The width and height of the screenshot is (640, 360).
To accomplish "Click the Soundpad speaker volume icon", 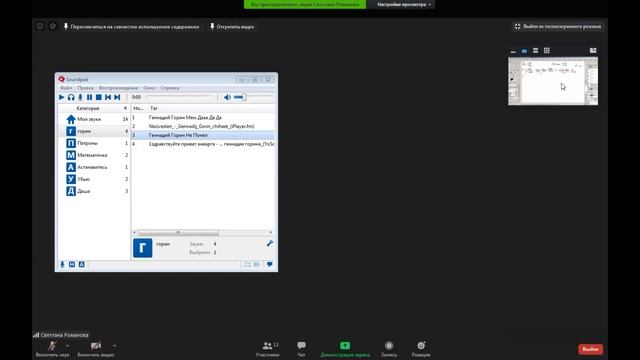I will point(227,97).
